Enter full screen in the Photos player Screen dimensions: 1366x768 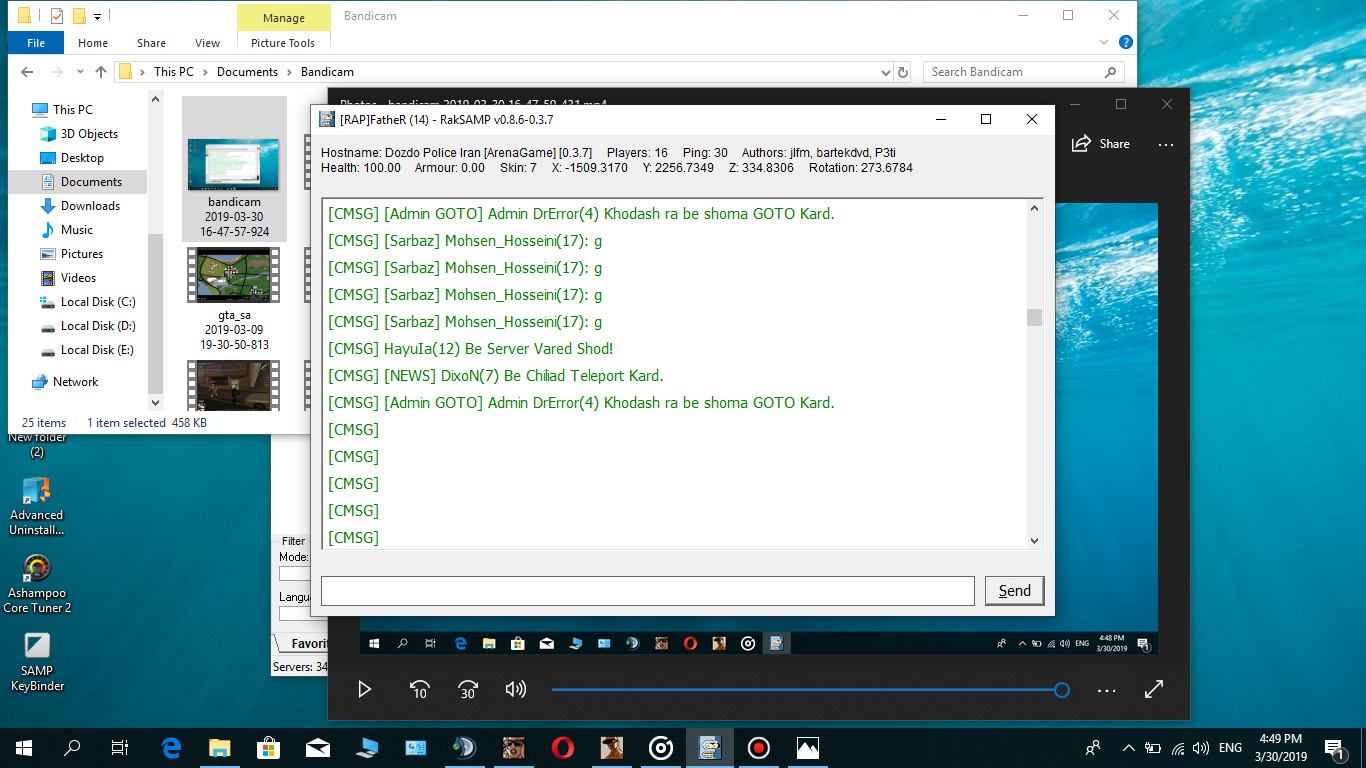(x=1154, y=689)
